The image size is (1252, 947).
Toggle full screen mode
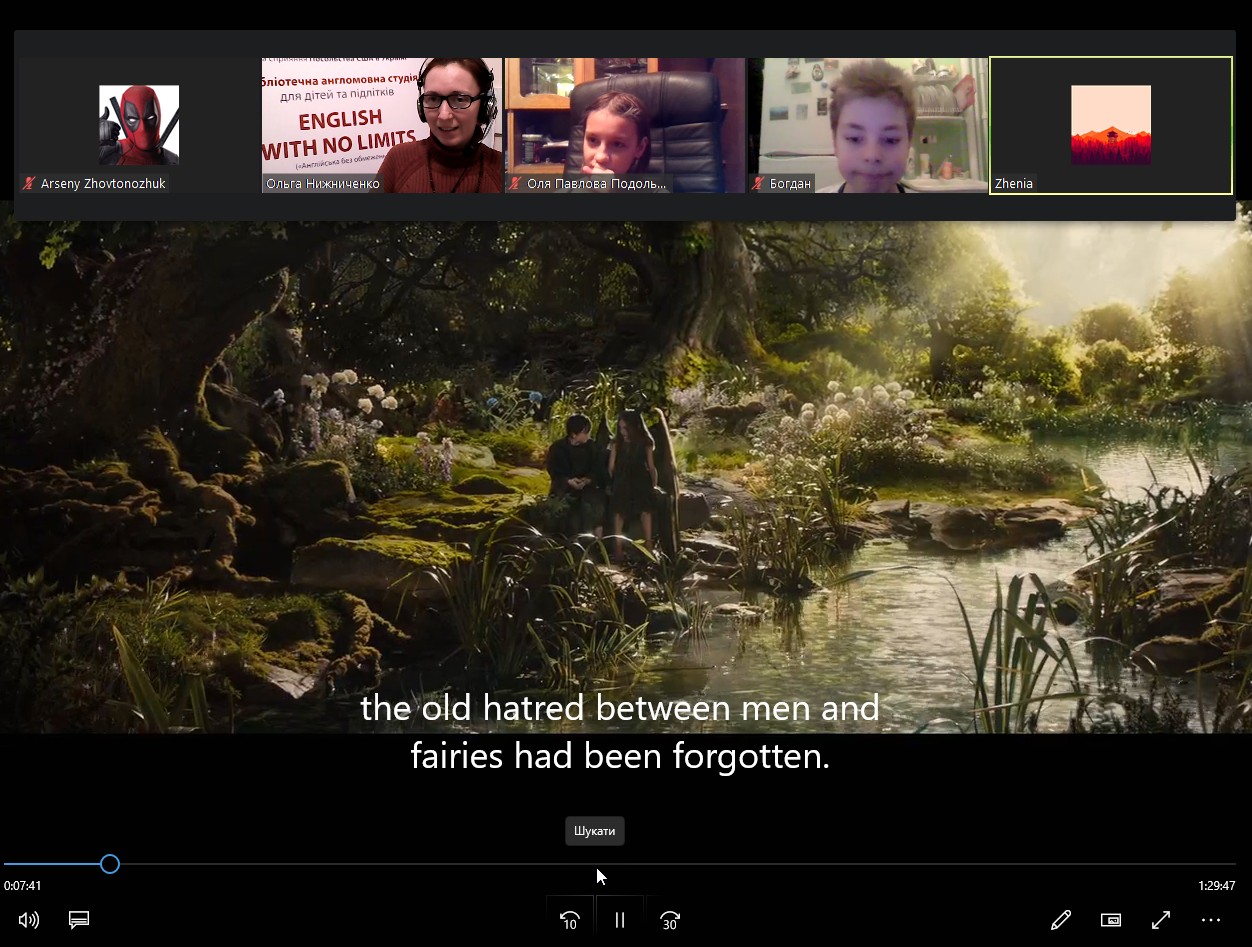[1161, 920]
